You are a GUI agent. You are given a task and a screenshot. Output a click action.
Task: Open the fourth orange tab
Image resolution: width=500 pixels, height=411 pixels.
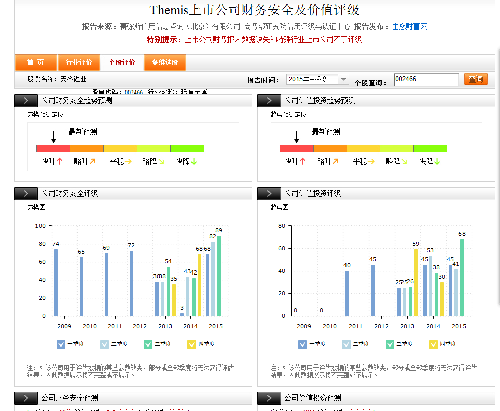[x=165, y=62]
